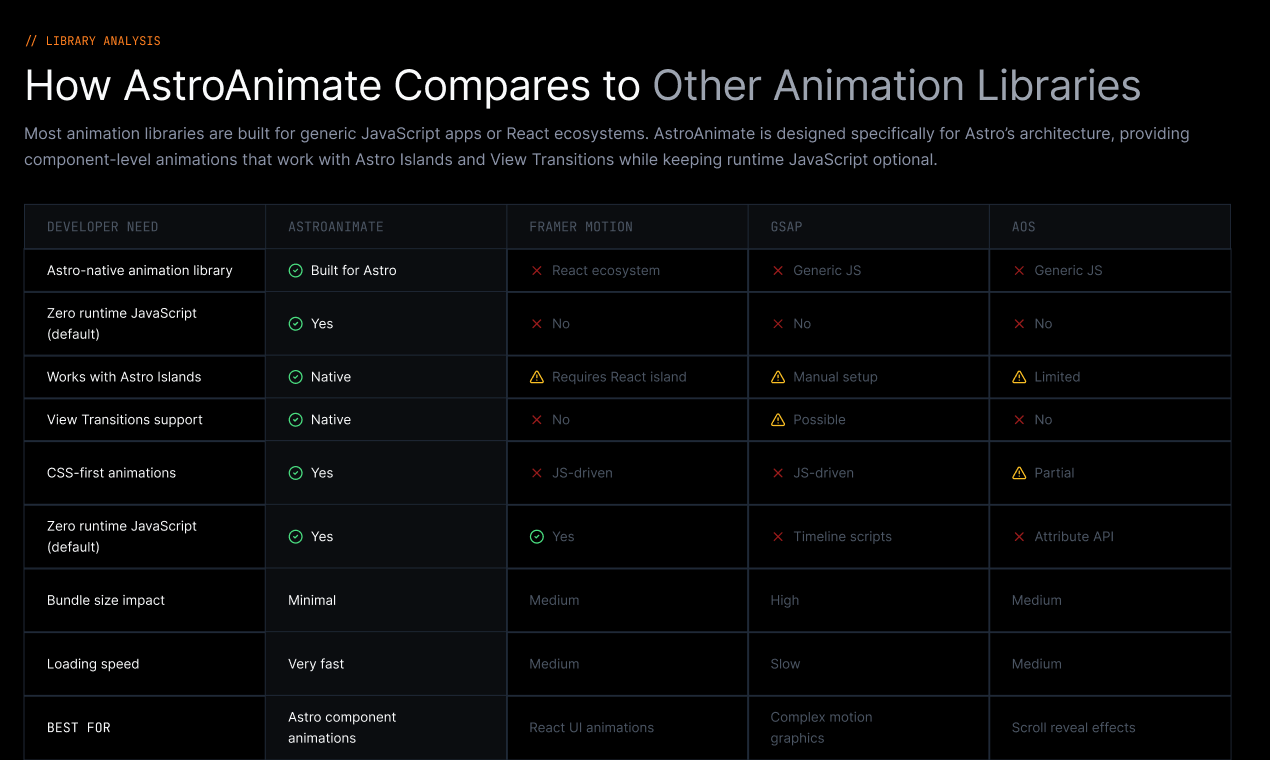This screenshot has width=1270, height=760.
Task: Click the X icon beside "Generic JS" under AOS
Action: (x=1019, y=270)
